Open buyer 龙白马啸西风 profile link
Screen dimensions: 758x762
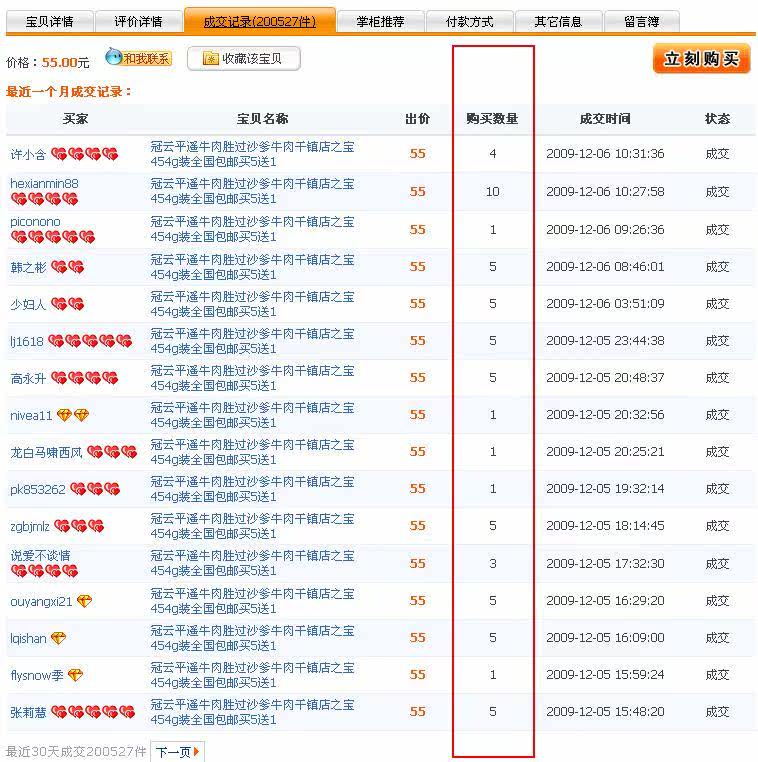click(x=46, y=452)
